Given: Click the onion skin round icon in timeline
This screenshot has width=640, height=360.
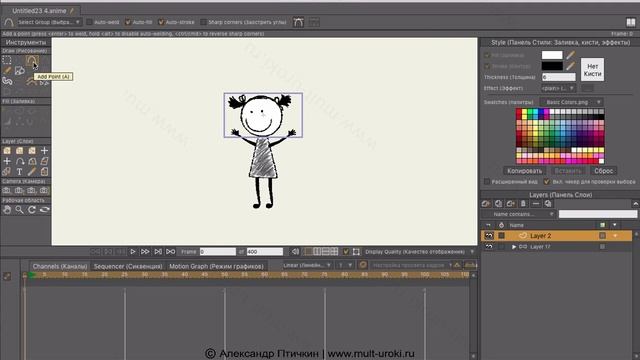Looking at the screenshot, I should coord(362,265).
